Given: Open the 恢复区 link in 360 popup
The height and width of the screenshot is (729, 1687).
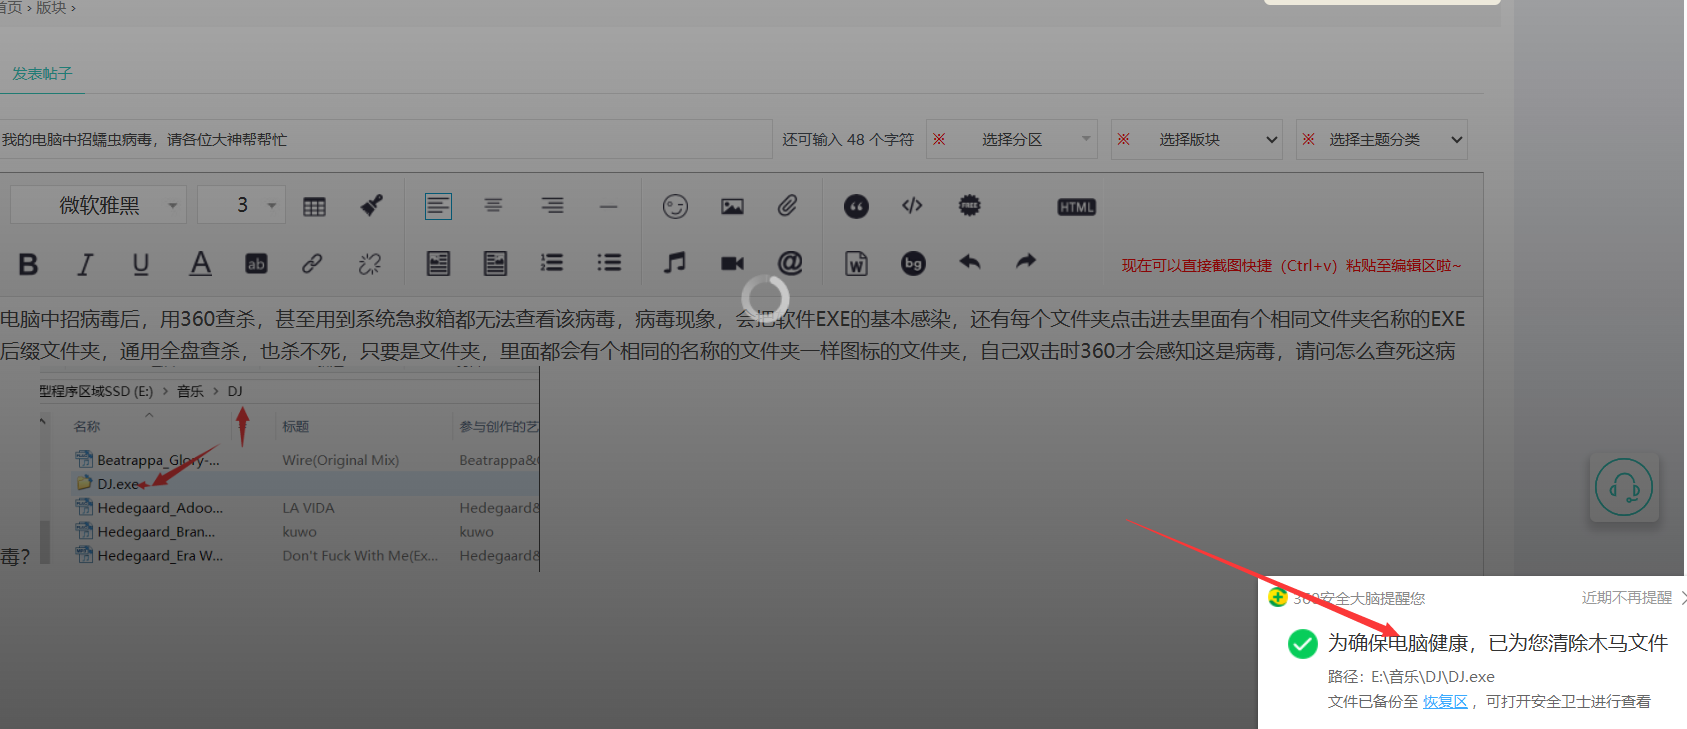Looking at the screenshot, I should 1445,702.
